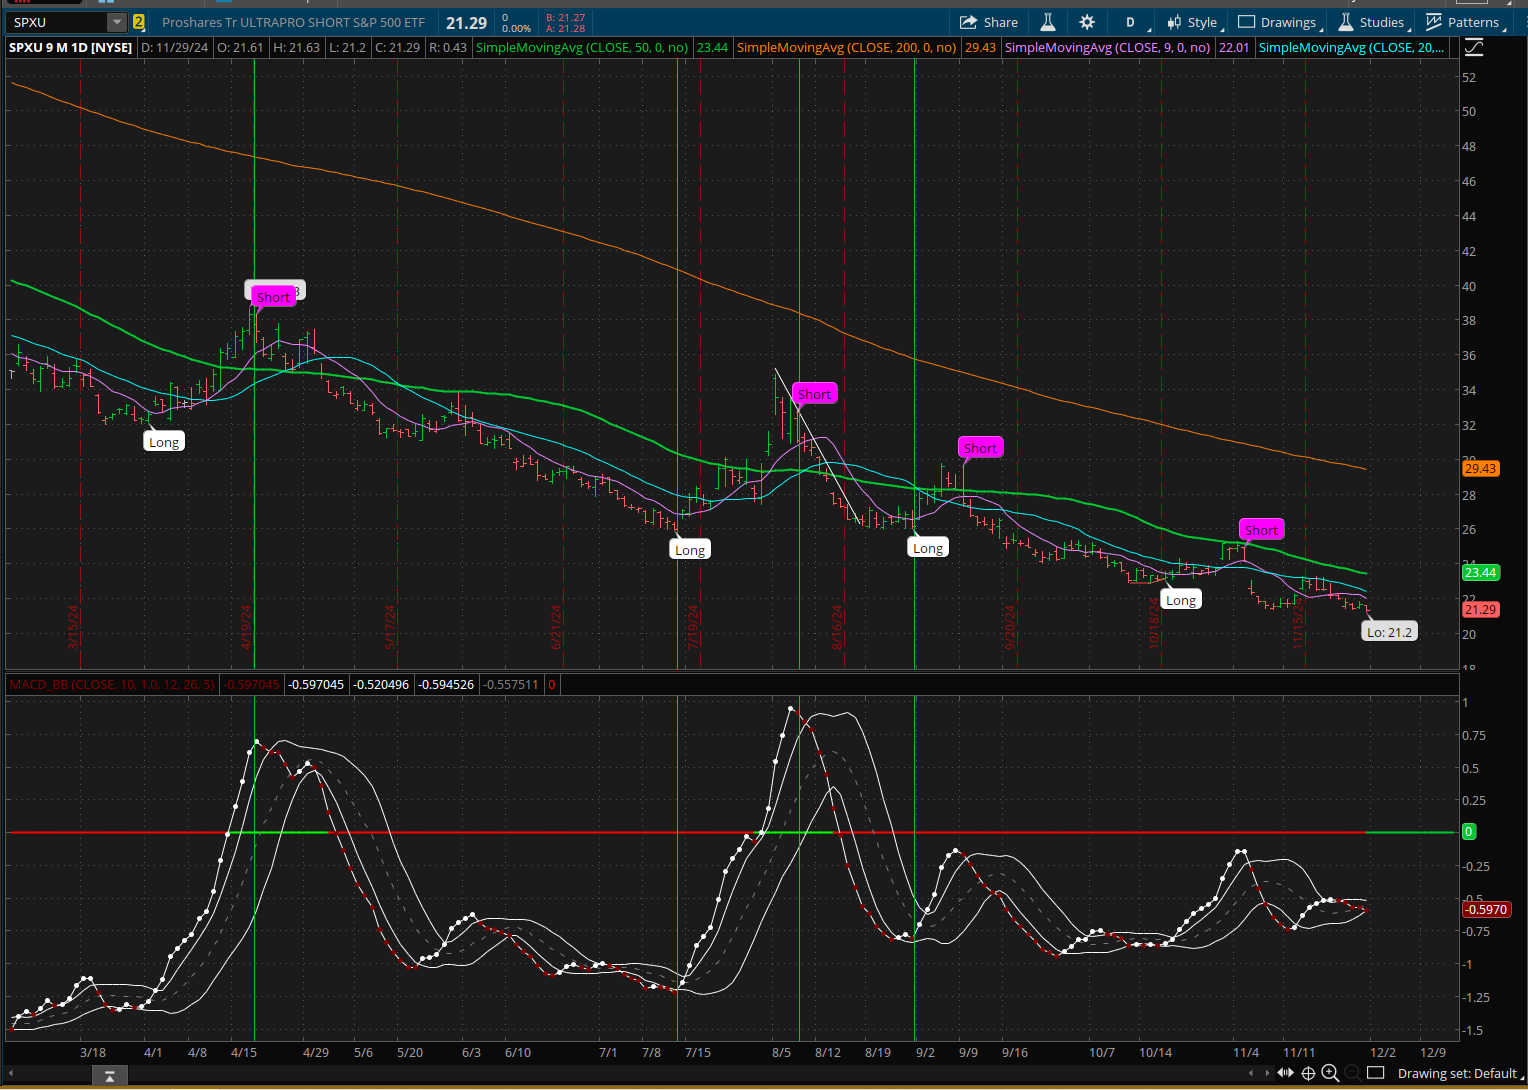Click the Short signal bubble near 8/5
The image size is (1528, 1090).
pos(814,394)
